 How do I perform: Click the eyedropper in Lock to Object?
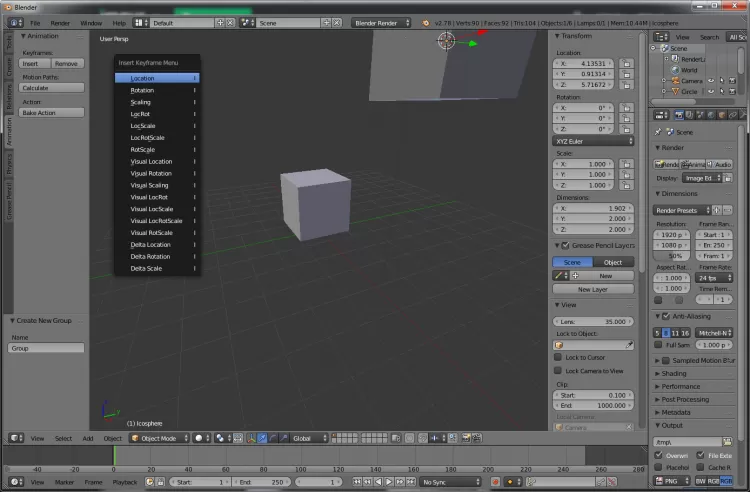pyautogui.click(x=630, y=344)
